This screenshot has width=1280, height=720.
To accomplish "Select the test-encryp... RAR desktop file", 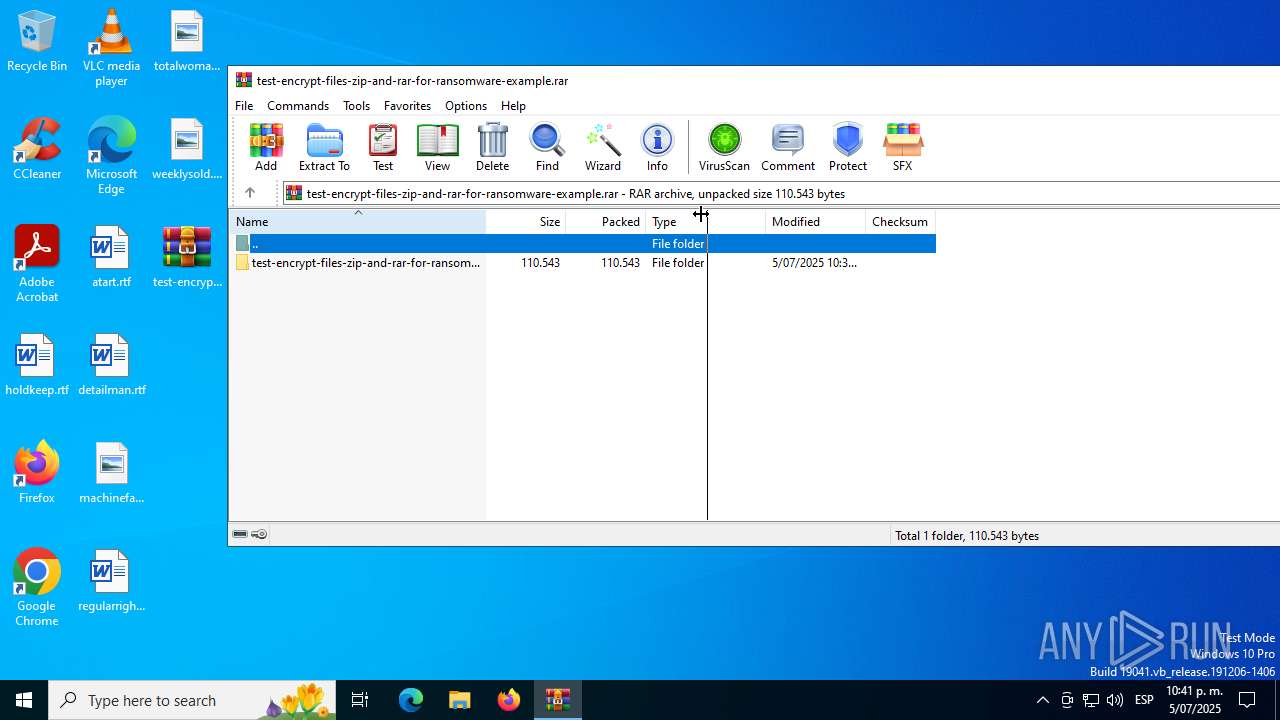I will (x=187, y=258).
